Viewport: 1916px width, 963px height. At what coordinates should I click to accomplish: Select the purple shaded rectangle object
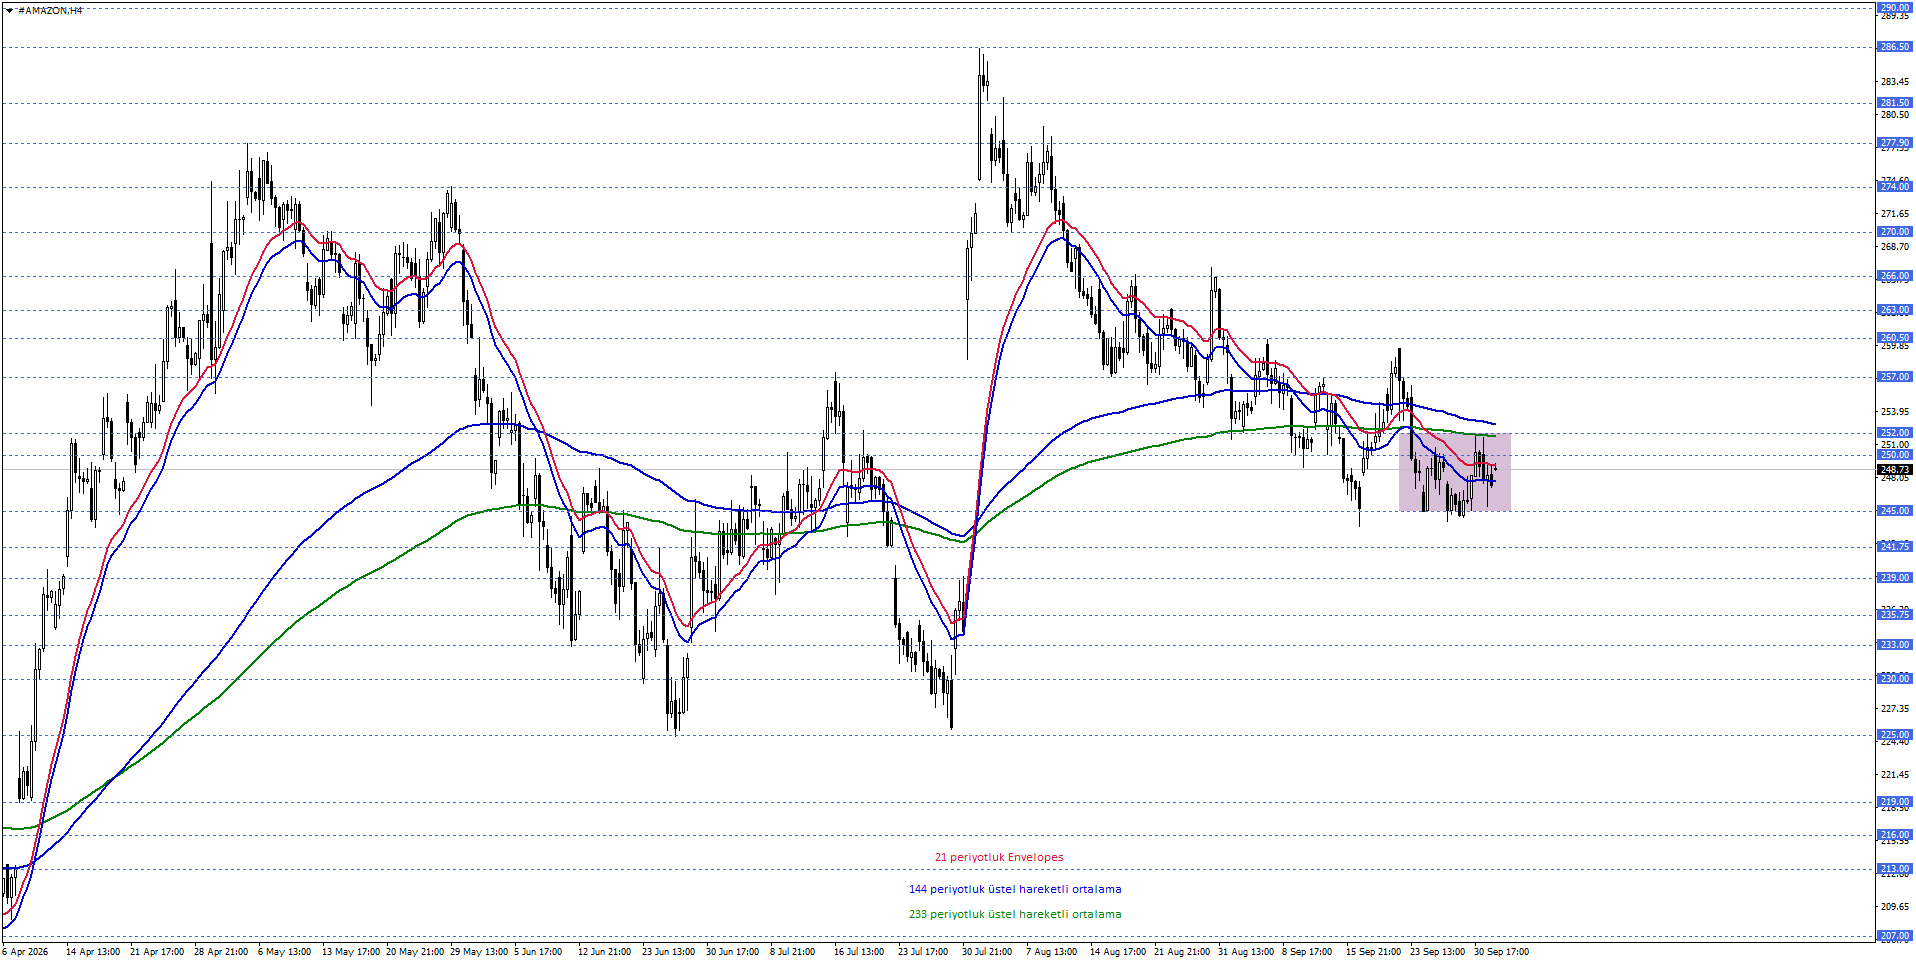point(1454,472)
